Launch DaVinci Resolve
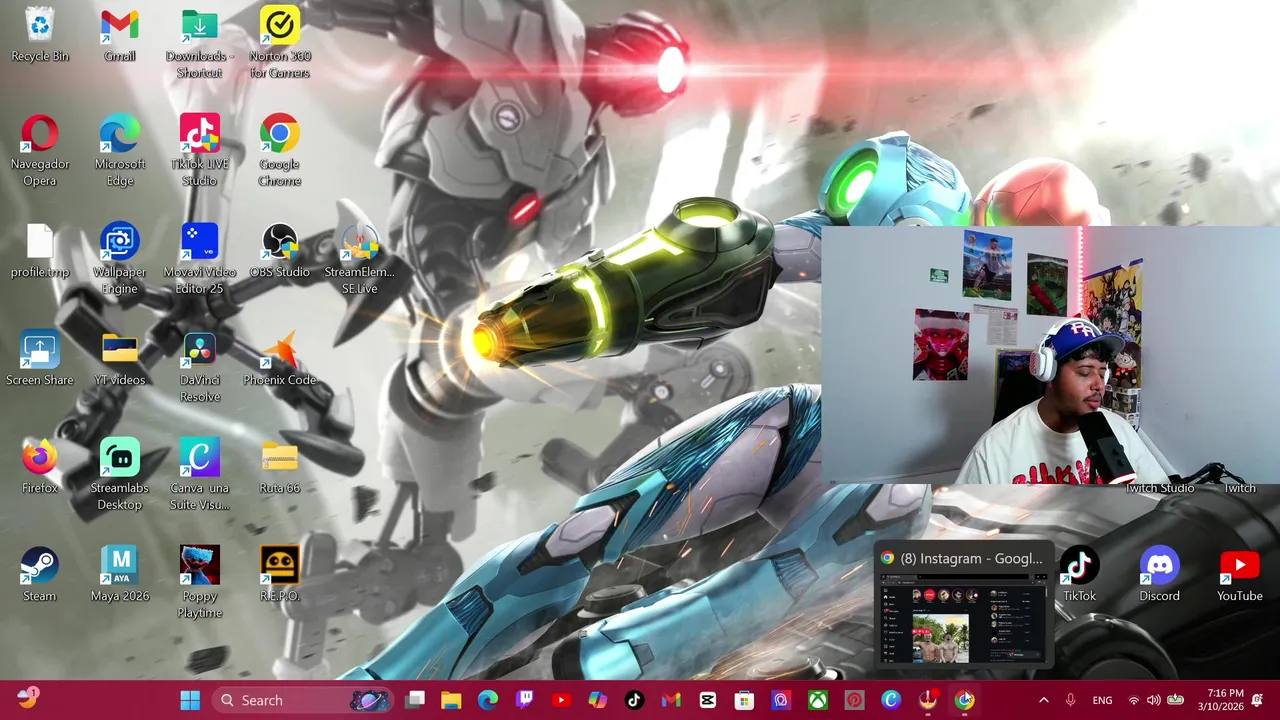This screenshot has width=1280, height=720. [200, 367]
